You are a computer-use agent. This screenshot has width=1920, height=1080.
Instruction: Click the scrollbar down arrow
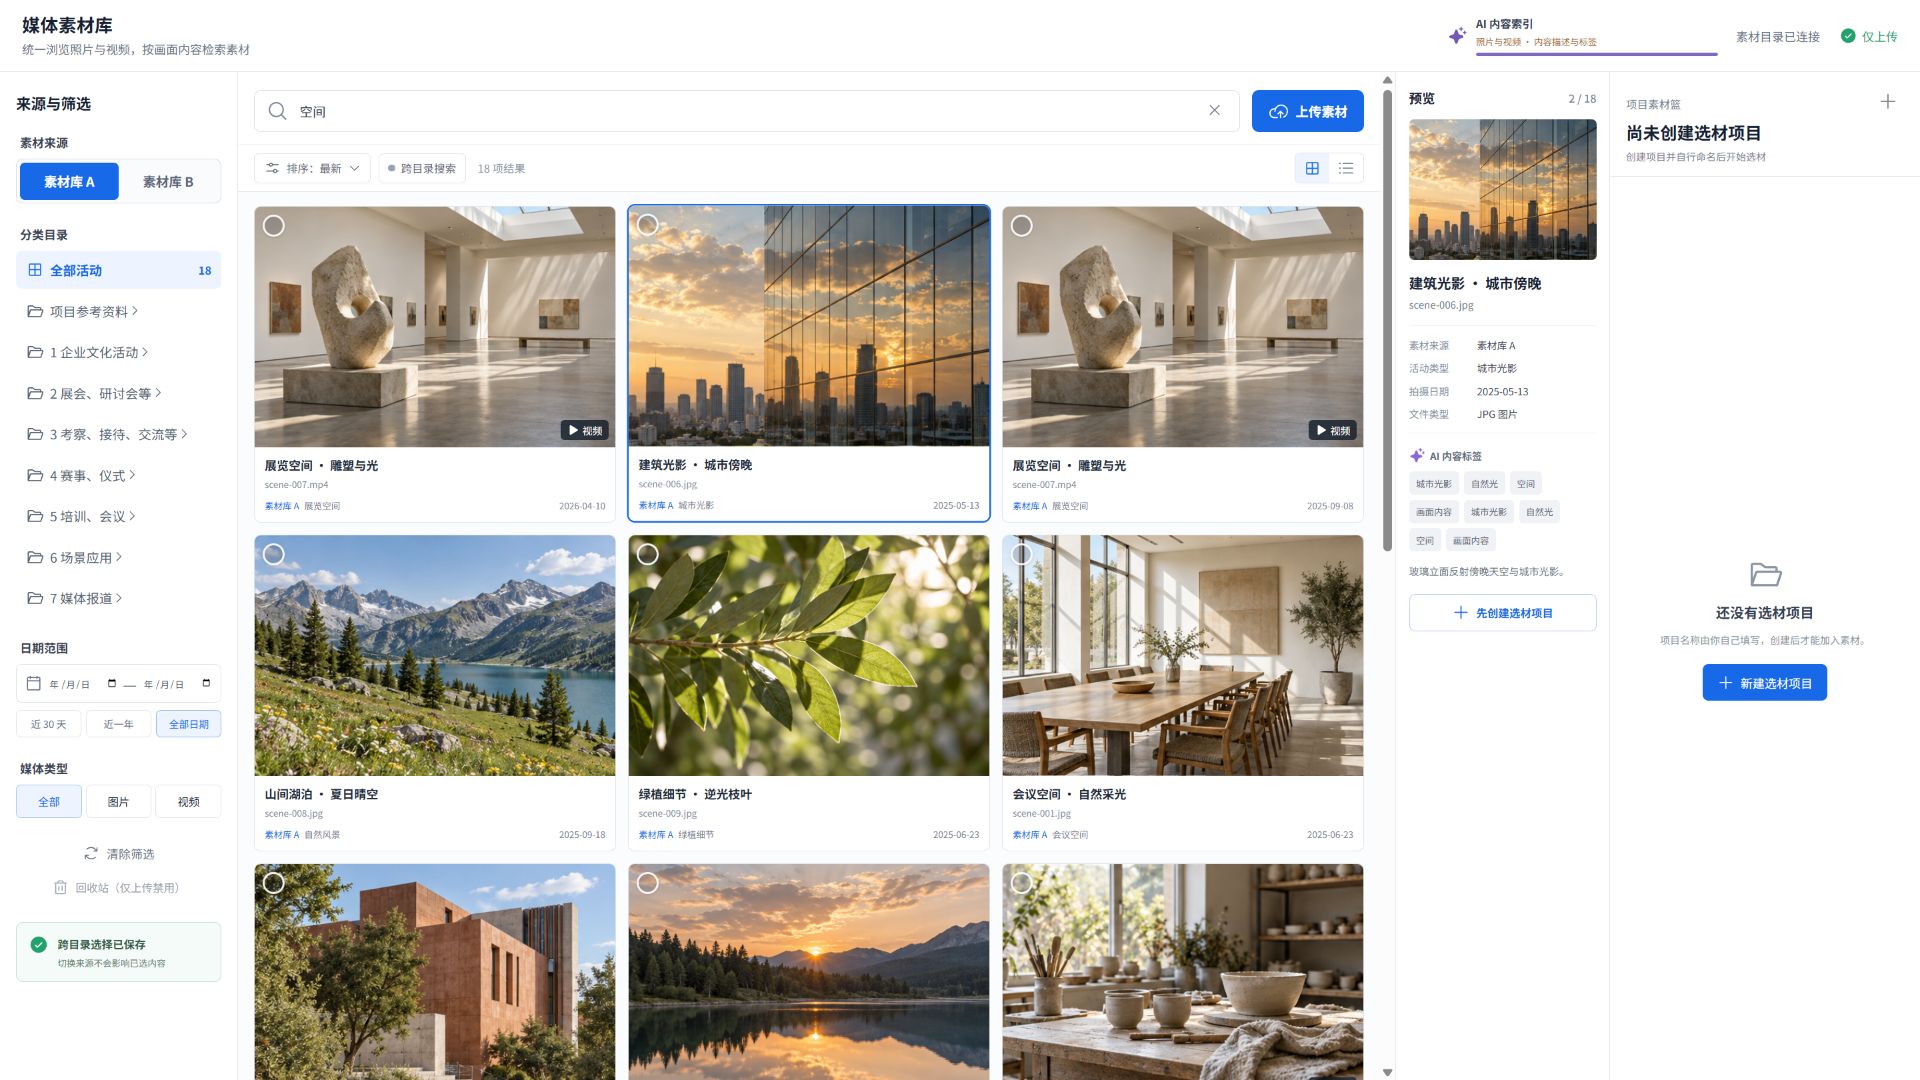(x=1387, y=1072)
